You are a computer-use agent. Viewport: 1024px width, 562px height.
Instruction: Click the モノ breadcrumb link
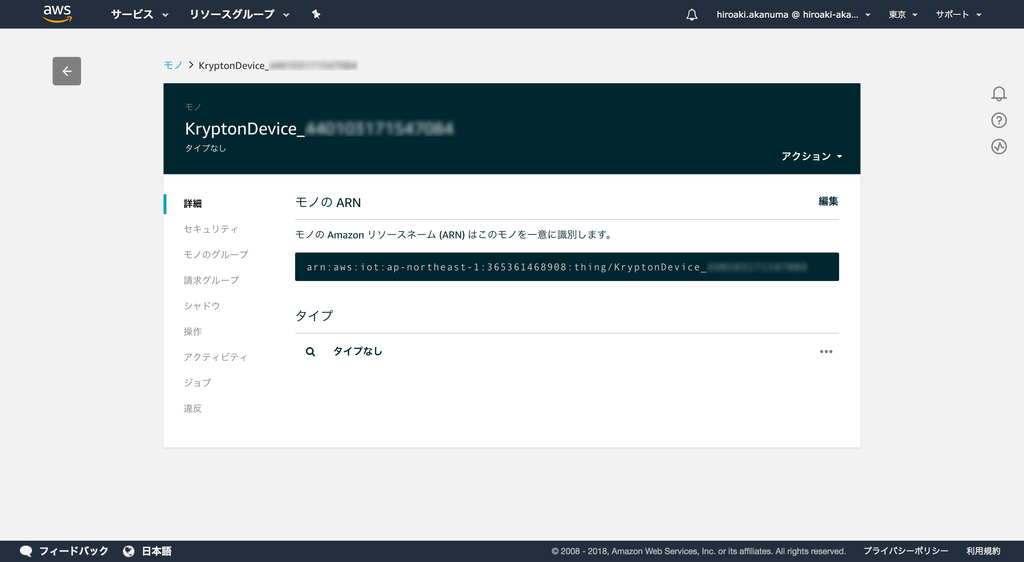[173, 65]
